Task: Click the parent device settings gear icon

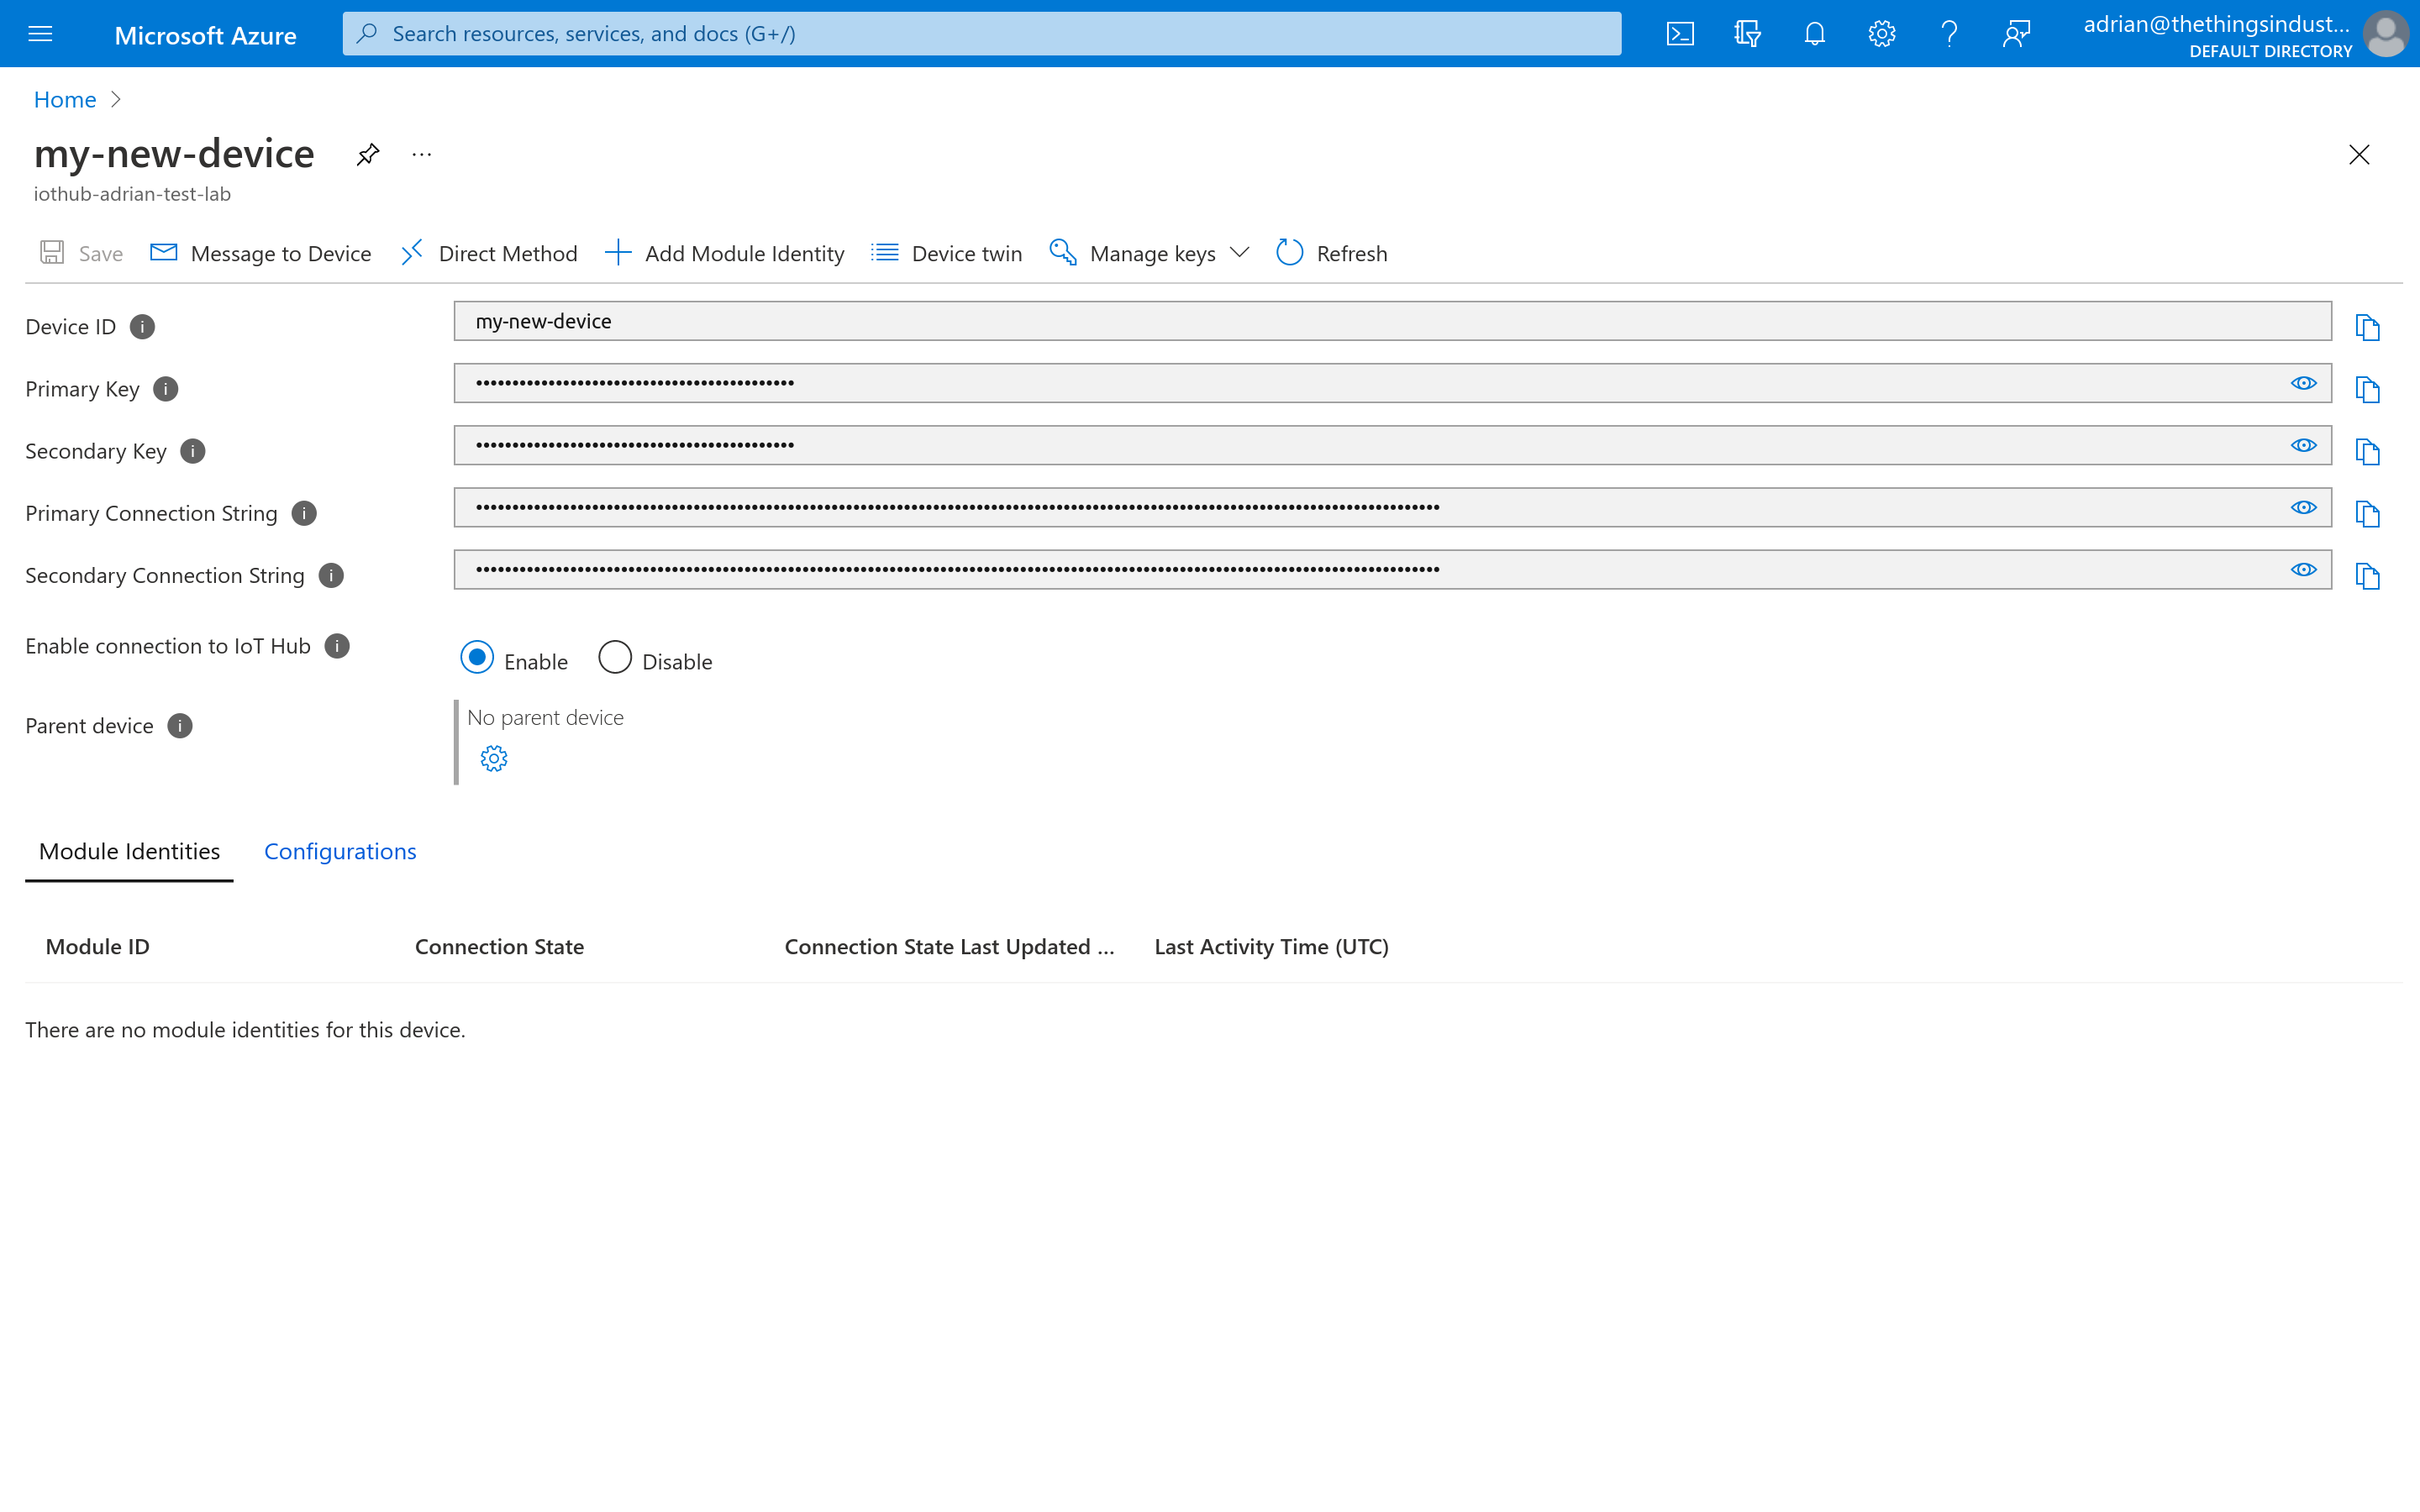Action: 495,758
